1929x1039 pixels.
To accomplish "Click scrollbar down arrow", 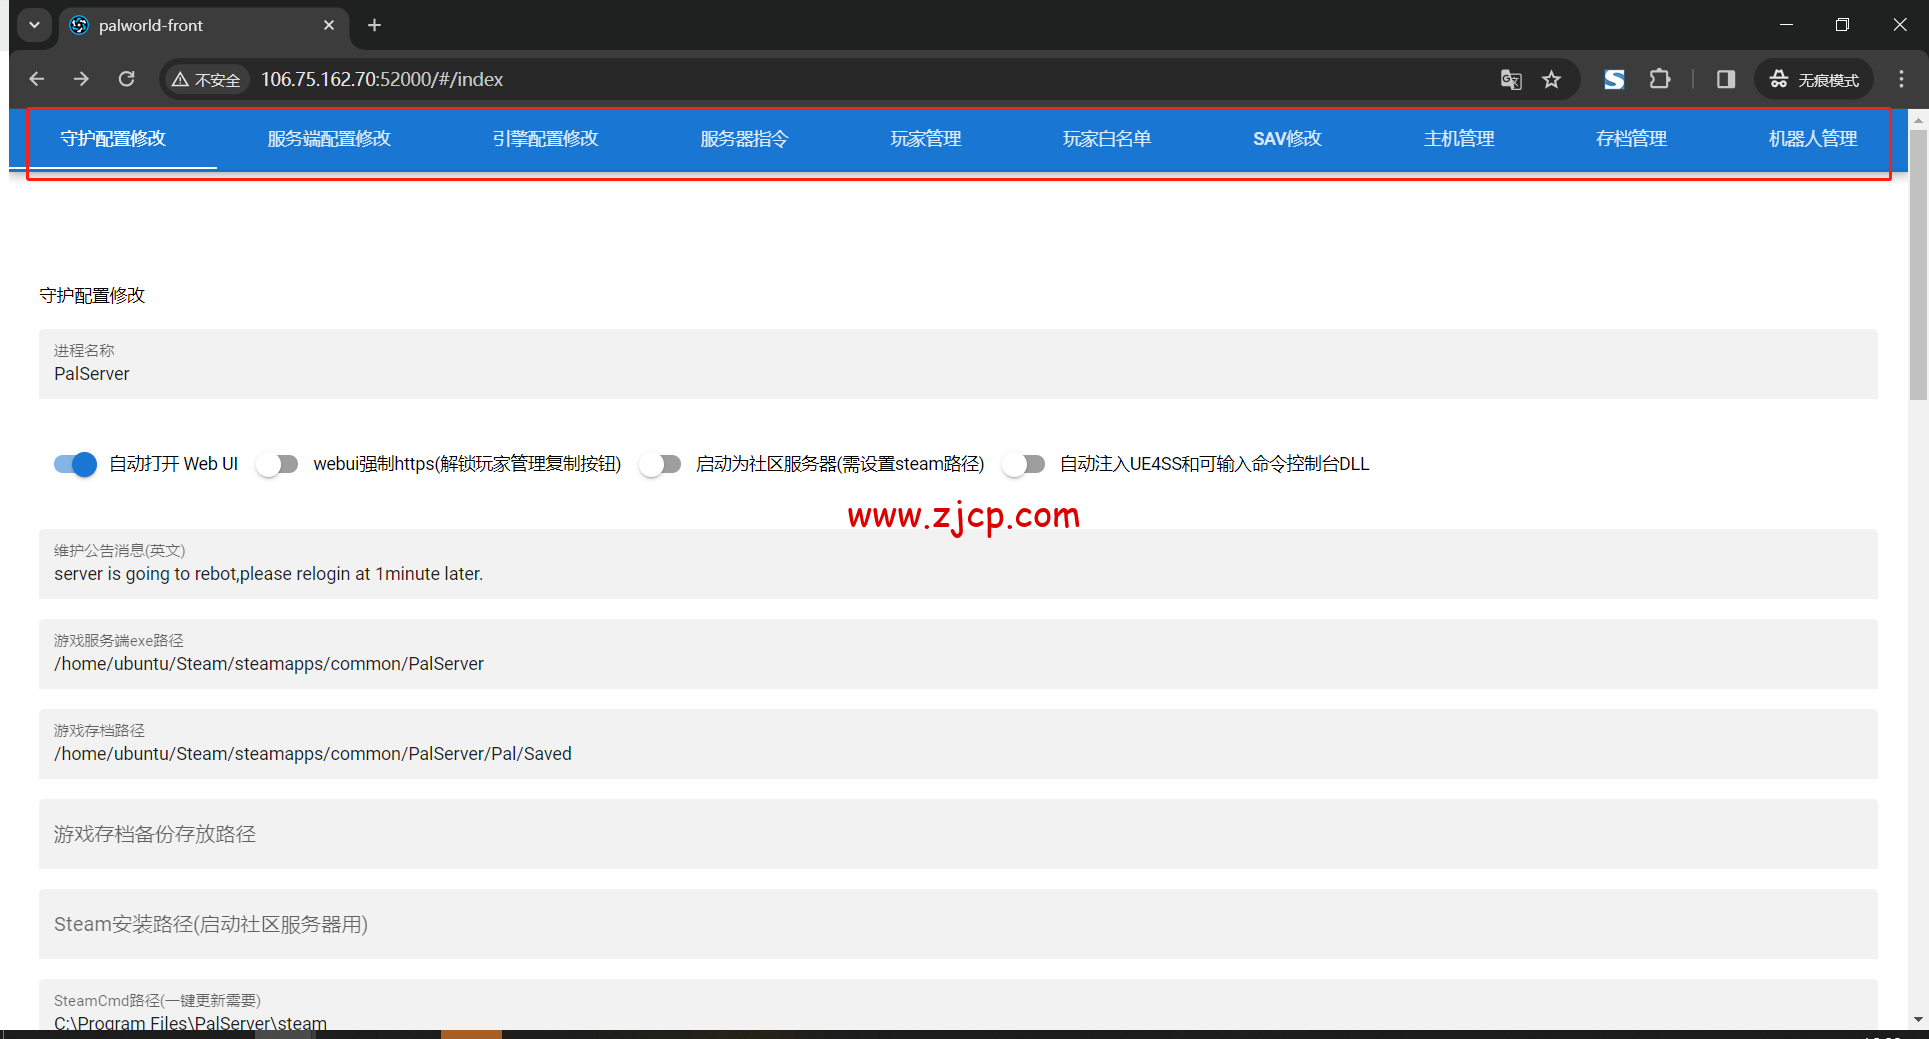I will tap(1918, 1019).
